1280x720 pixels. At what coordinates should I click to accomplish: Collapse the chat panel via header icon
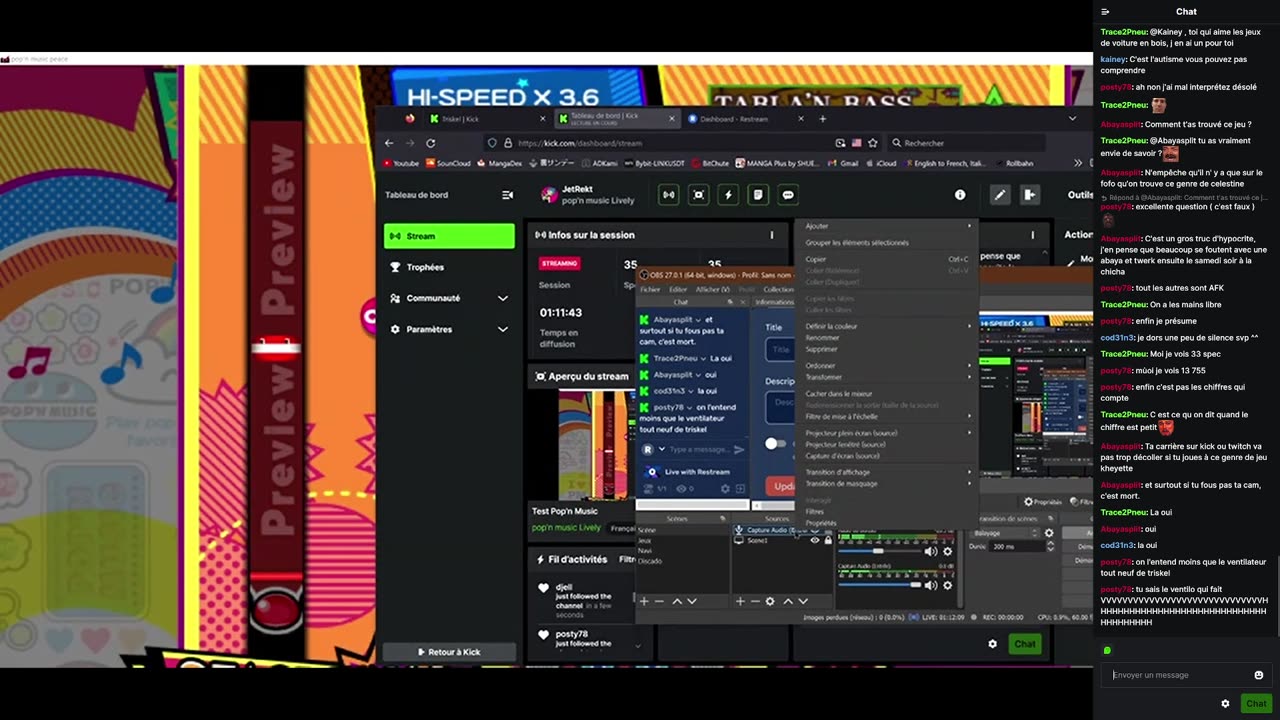(x=1105, y=12)
